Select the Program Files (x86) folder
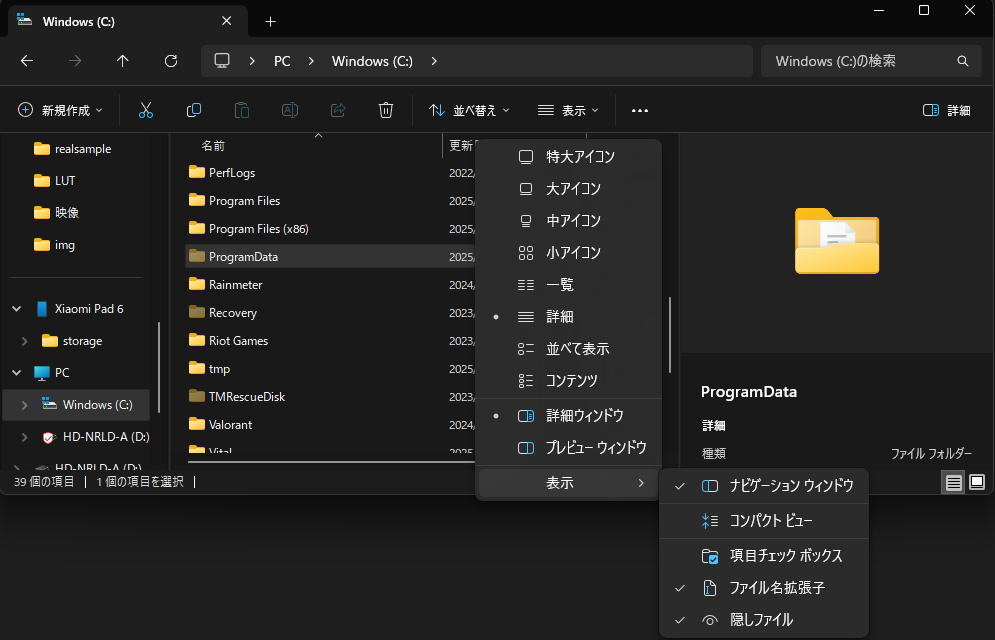Viewport: 995px width, 640px height. point(330,228)
